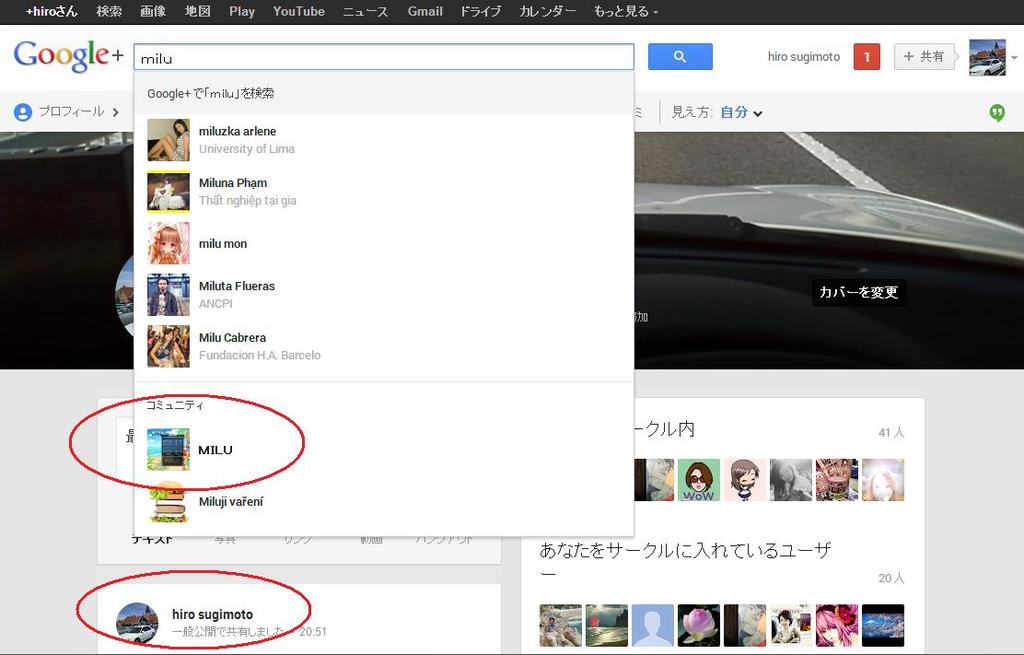Click the blue search magnifier button
Image resolution: width=1024 pixels, height=655 pixels.
(680, 57)
